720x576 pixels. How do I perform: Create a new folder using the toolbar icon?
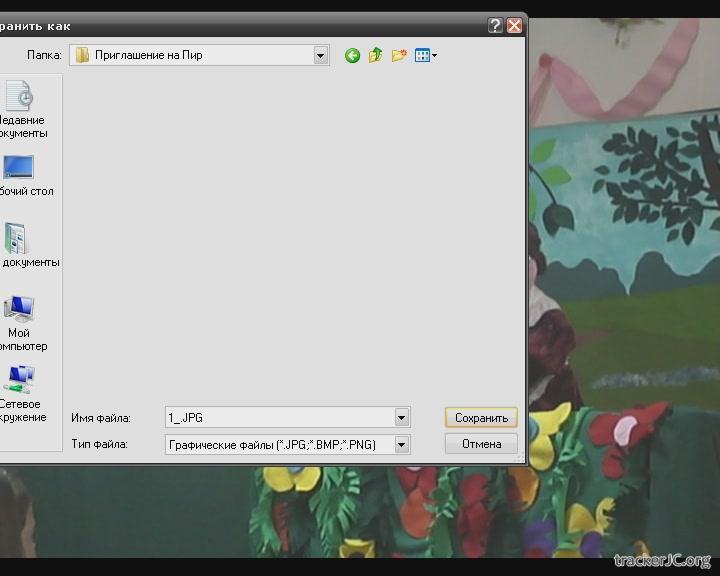click(x=399, y=56)
